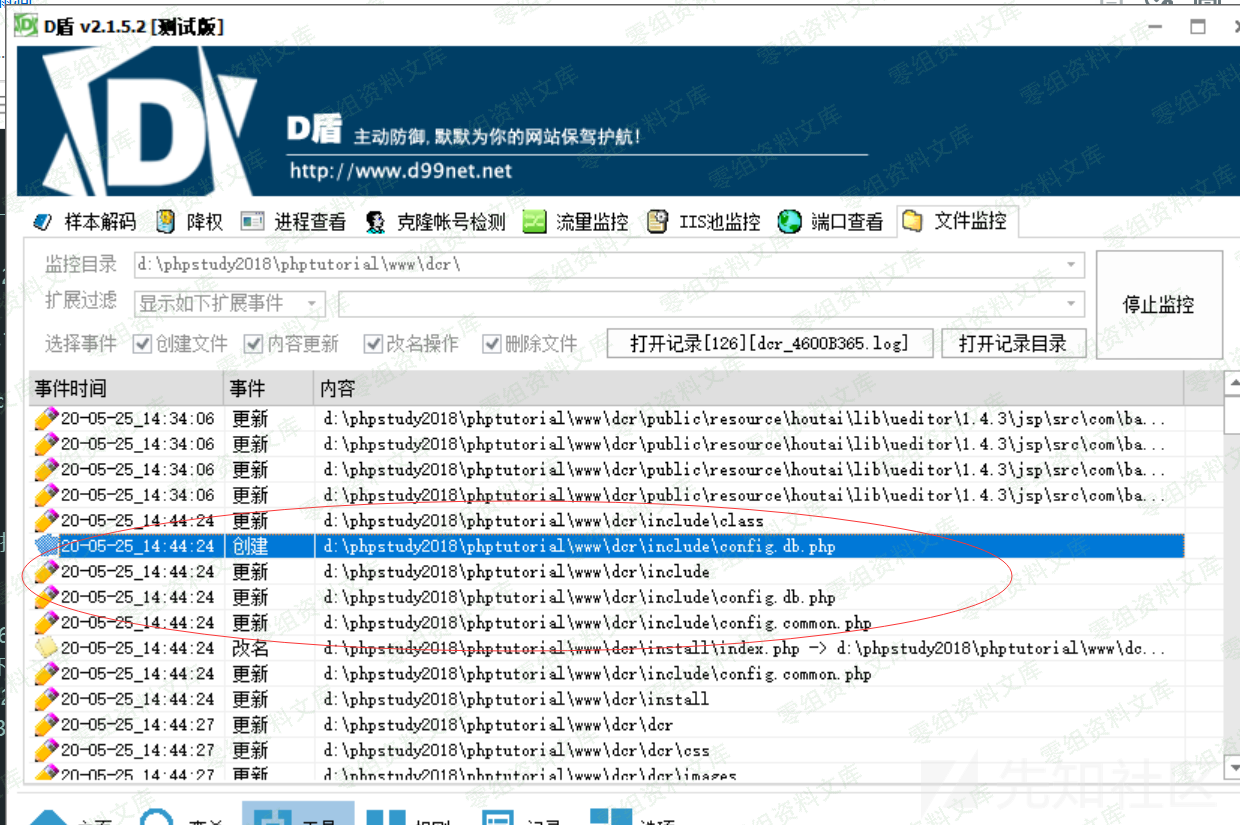
Task: Click the blue icon beside the 创建 event row
Action: (x=46, y=546)
